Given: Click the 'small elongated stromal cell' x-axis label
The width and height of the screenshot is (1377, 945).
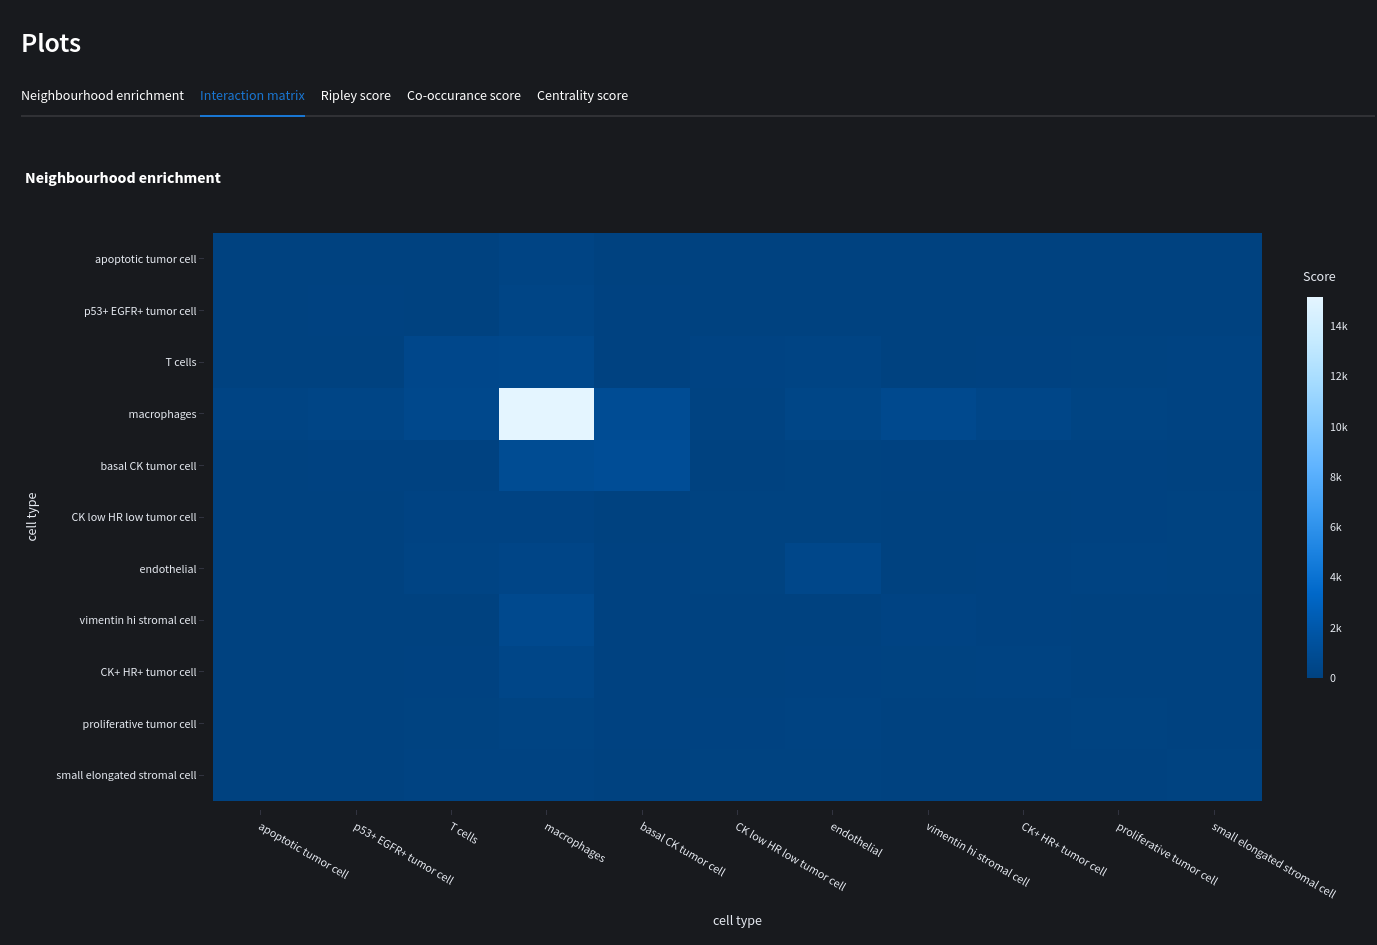Looking at the screenshot, I should (x=1274, y=860).
